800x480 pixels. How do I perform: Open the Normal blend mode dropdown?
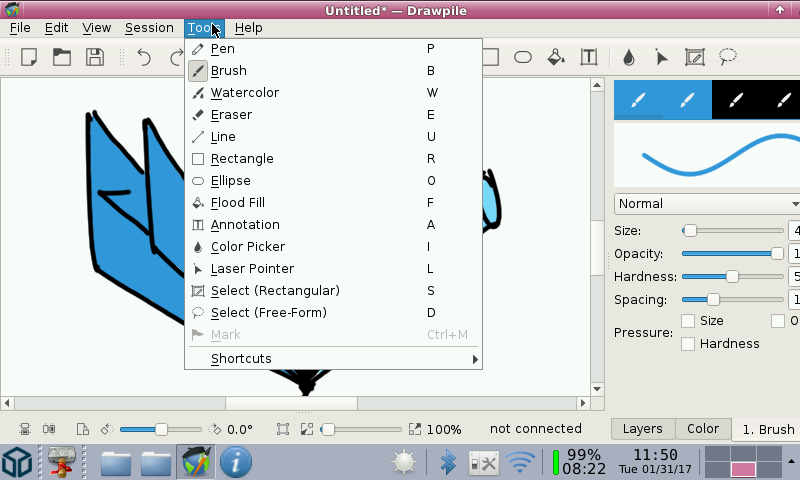706,204
